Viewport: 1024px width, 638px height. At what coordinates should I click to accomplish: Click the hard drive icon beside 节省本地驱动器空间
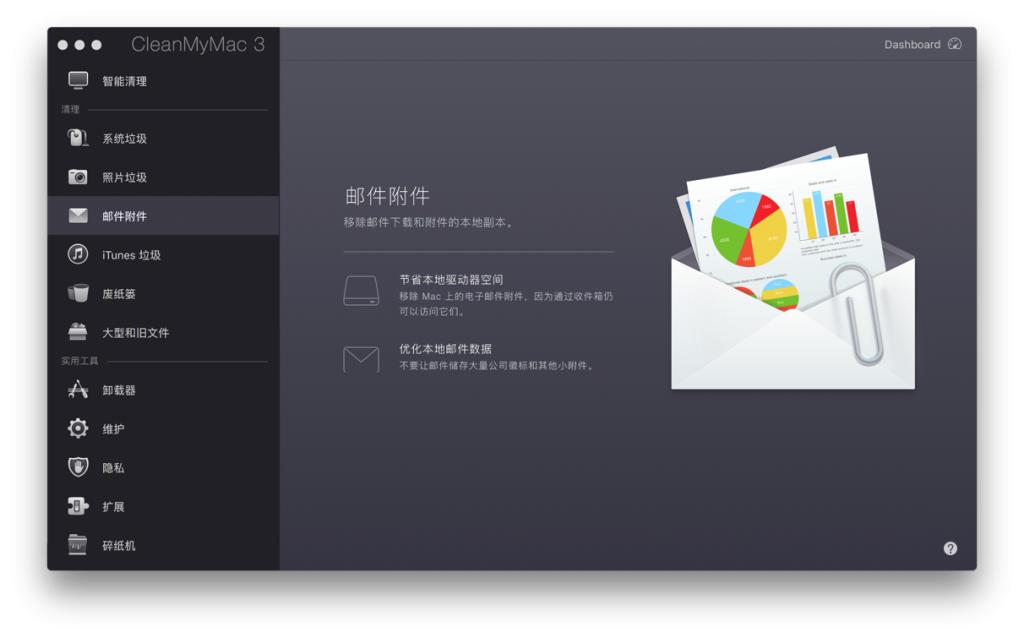(363, 290)
